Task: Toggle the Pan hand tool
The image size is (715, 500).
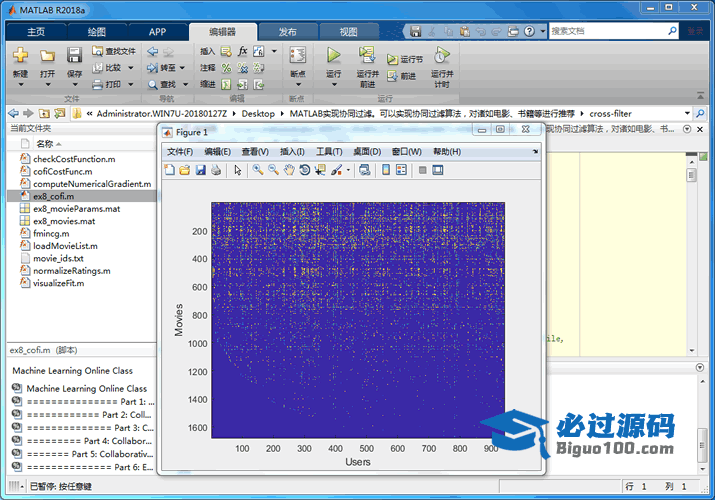Action: (x=289, y=170)
